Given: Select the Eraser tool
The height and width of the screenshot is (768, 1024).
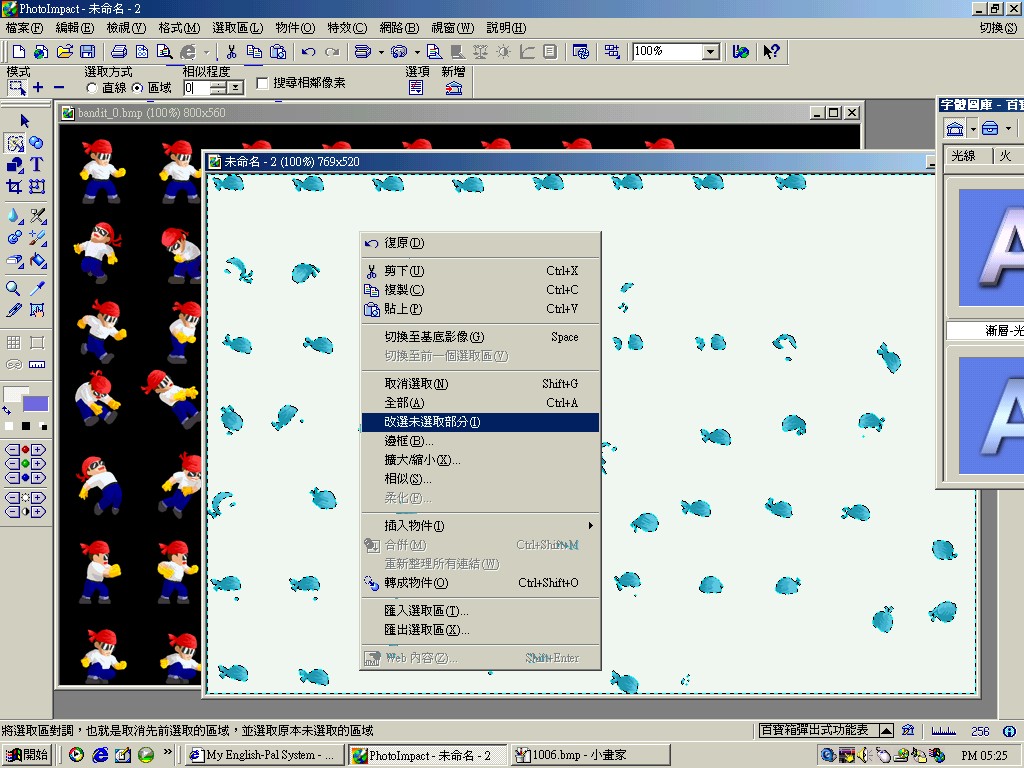Looking at the screenshot, I should pyautogui.click(x=14, y=261).
